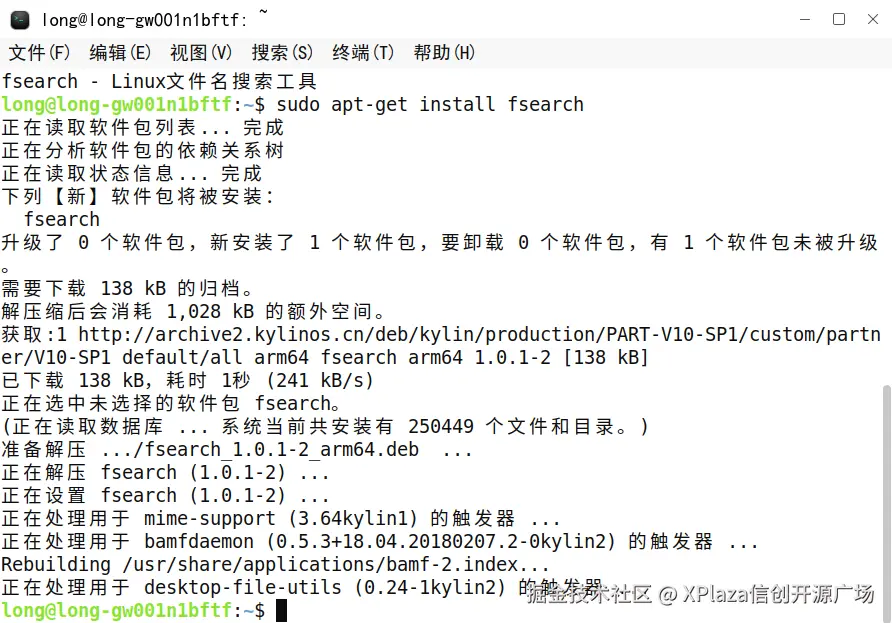Viewport: 892px width, 623px height.
Task: Open the 终端(T) menu
Action: click(x=363, y=53)
